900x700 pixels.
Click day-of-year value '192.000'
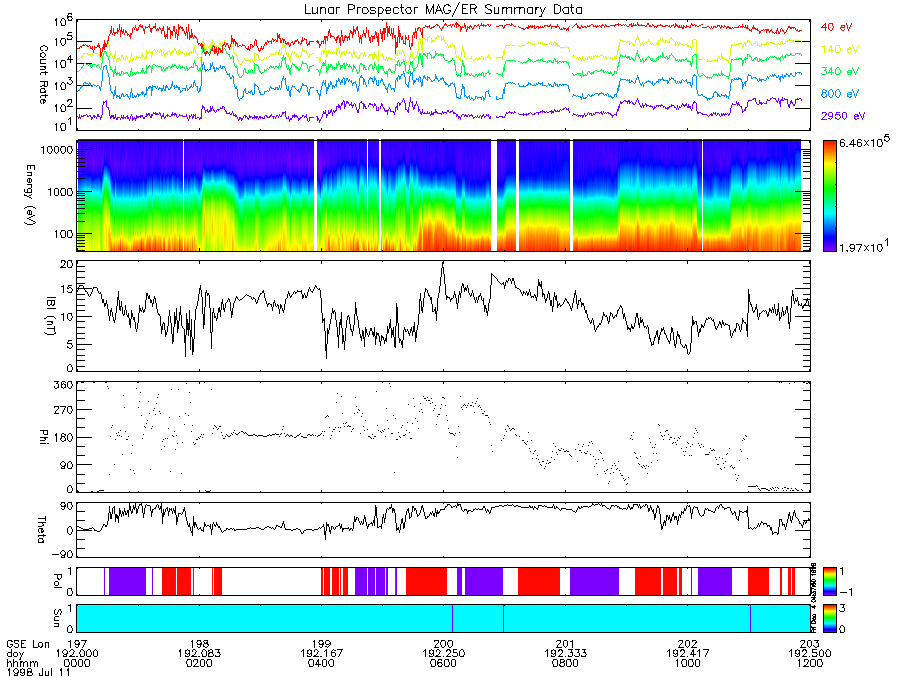point(77,654)
